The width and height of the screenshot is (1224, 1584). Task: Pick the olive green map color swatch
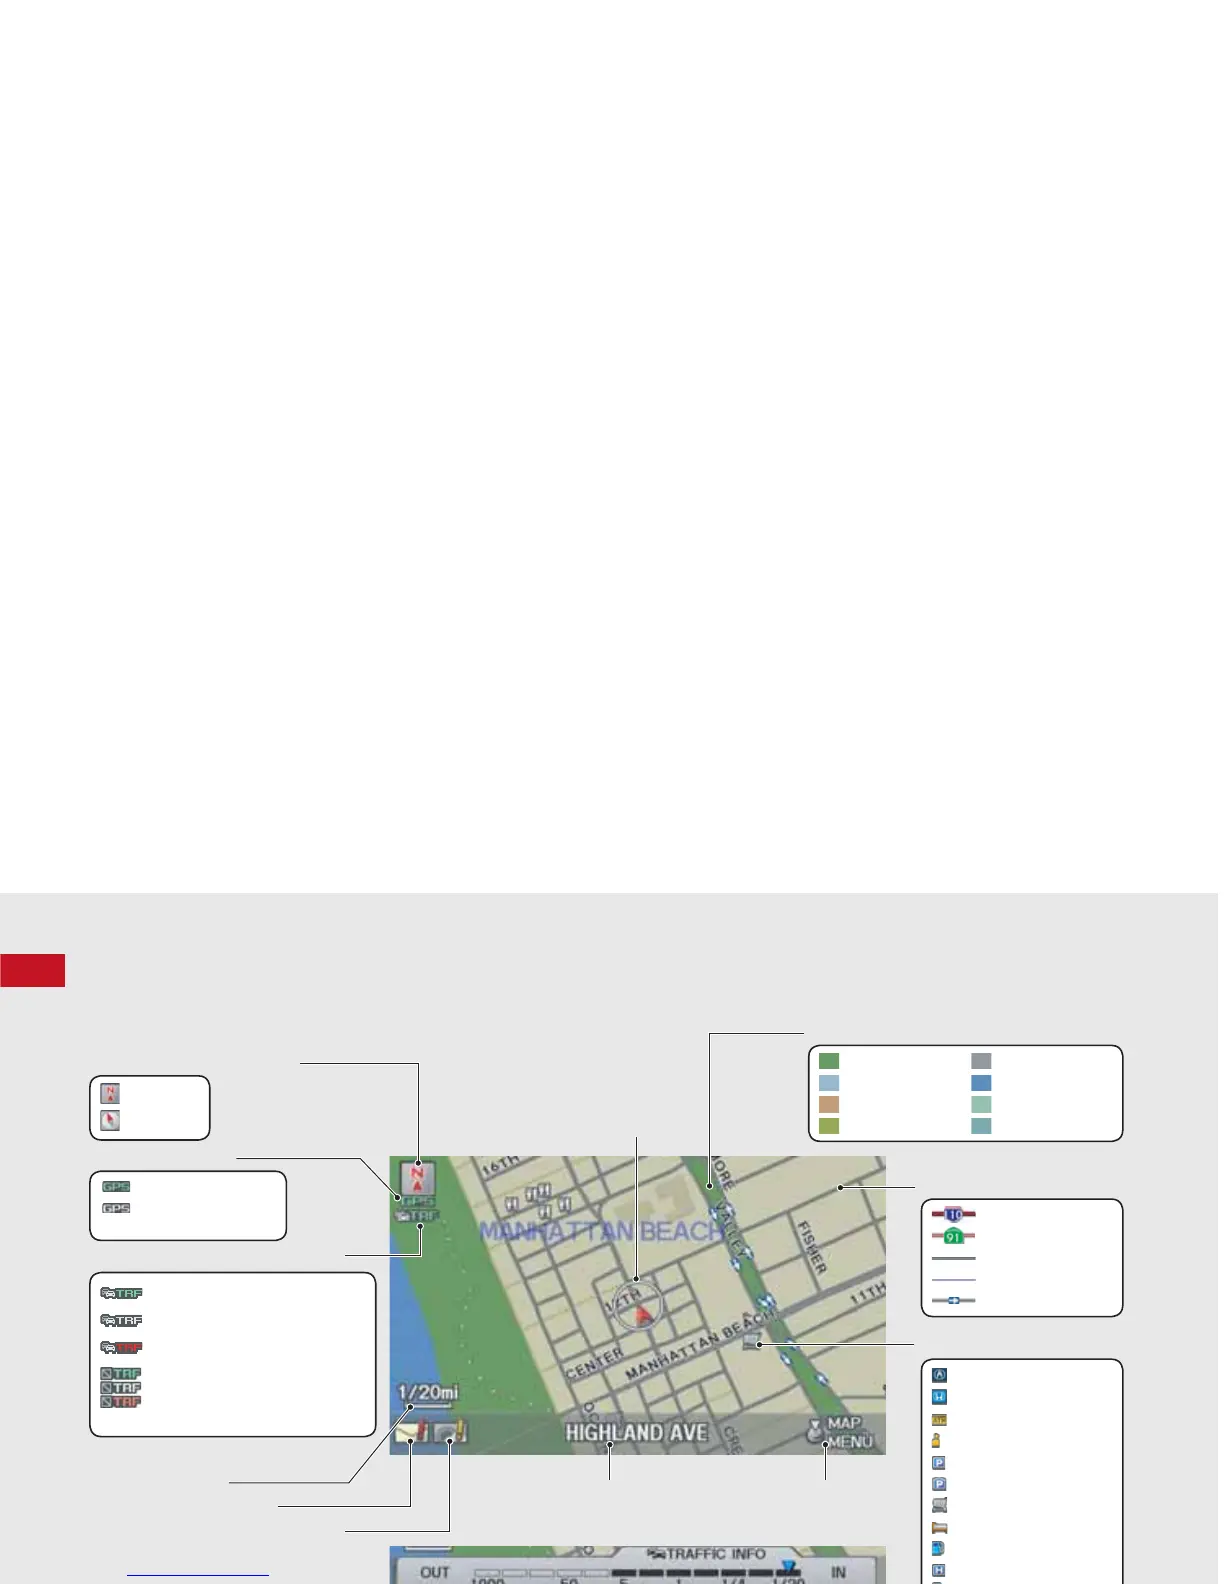point(829,1126)
